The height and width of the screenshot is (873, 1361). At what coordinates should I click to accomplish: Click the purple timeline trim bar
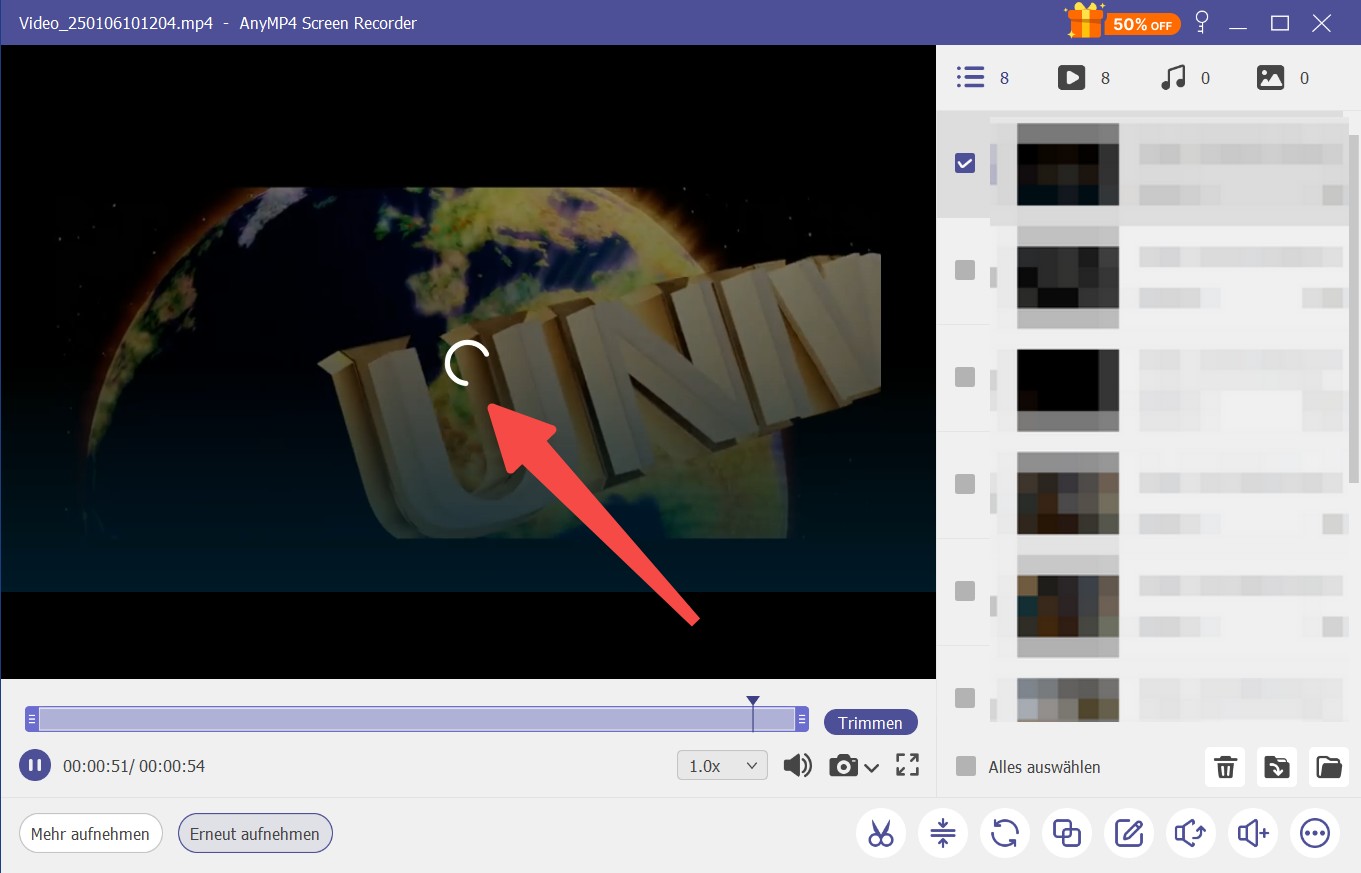tap(417, 719)
